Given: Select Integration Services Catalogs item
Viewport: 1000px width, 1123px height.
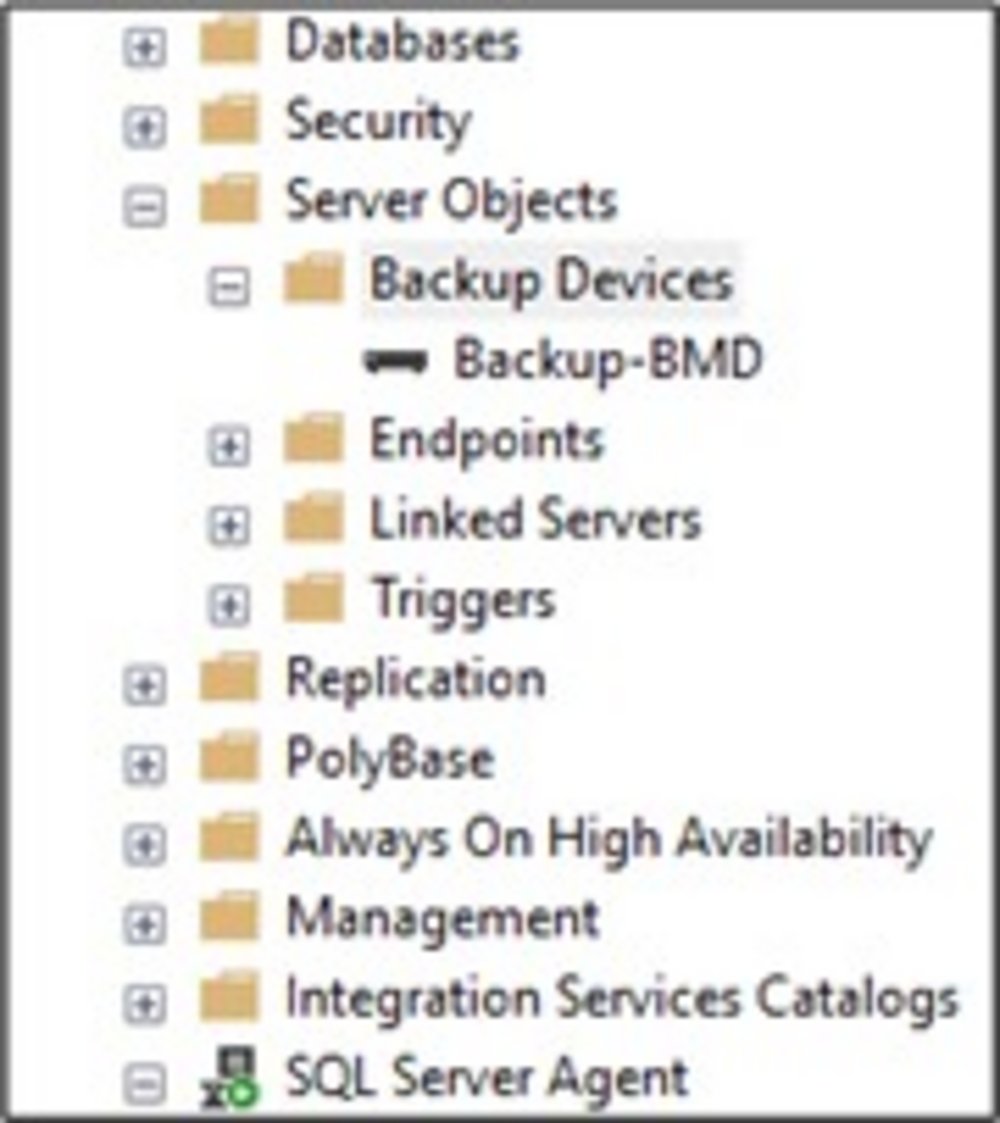Looking at the screenshot, I should point(622,998).
